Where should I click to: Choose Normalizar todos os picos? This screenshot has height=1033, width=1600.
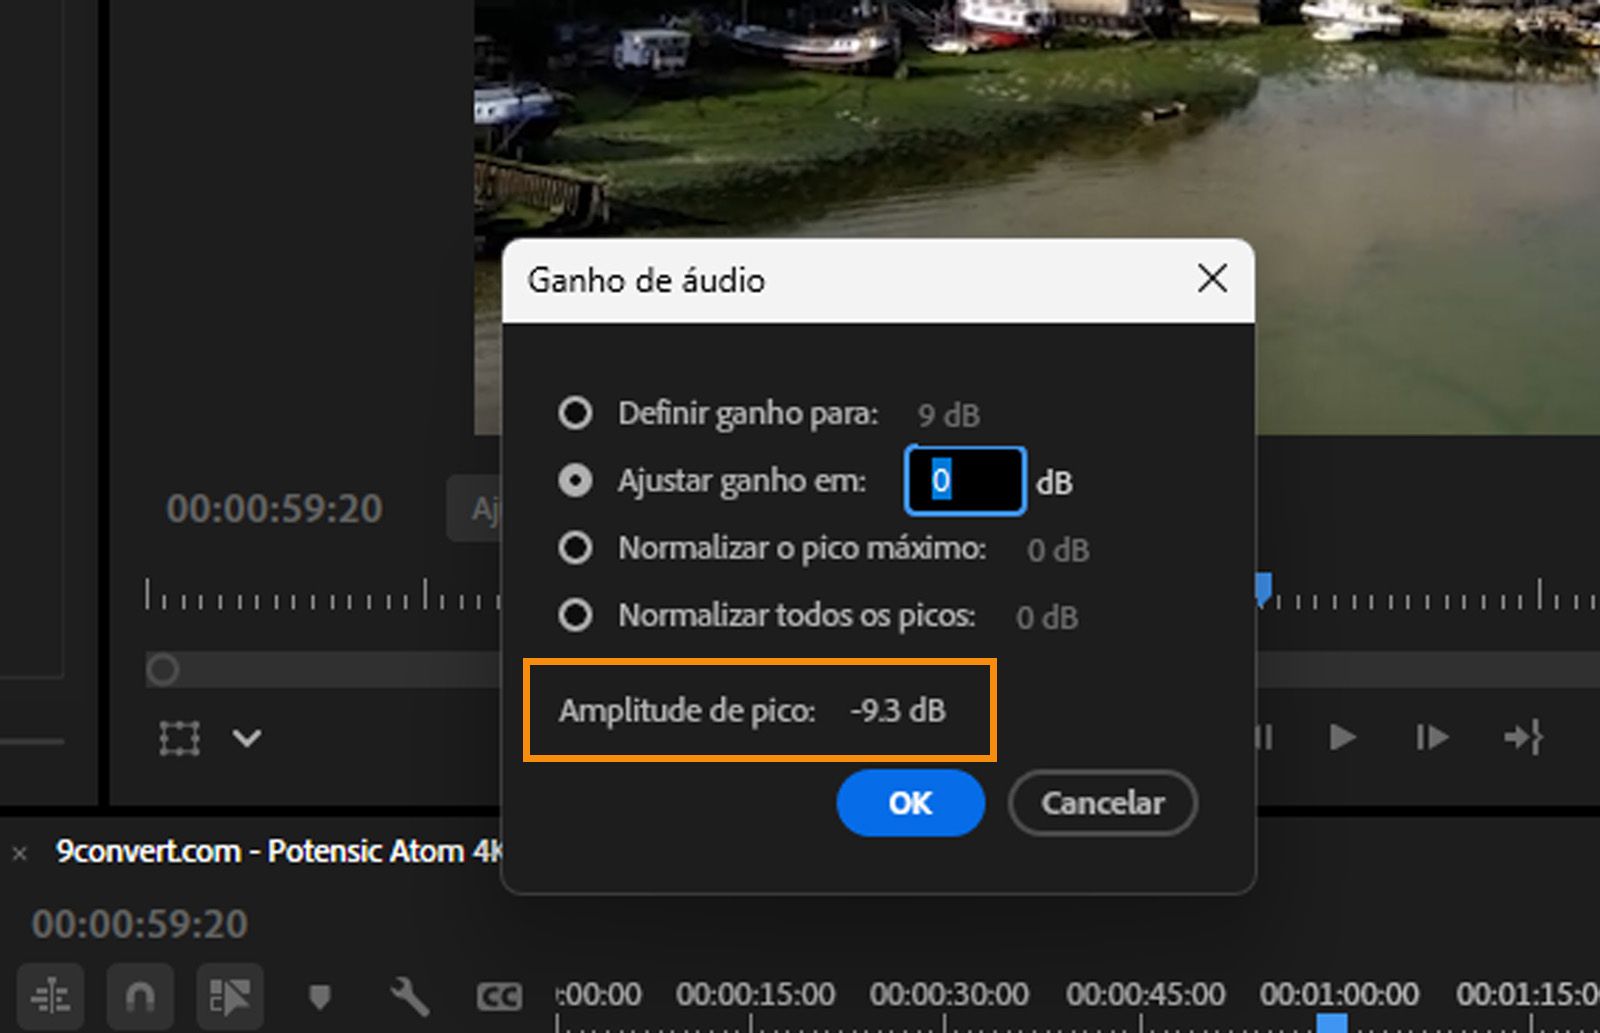575,616
